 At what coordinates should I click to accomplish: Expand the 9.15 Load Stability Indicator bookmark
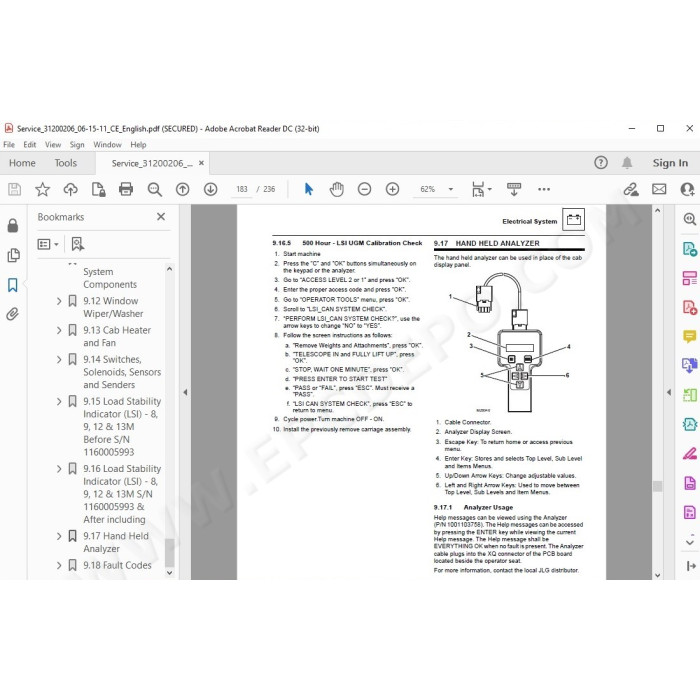click(x=59, y=402)
